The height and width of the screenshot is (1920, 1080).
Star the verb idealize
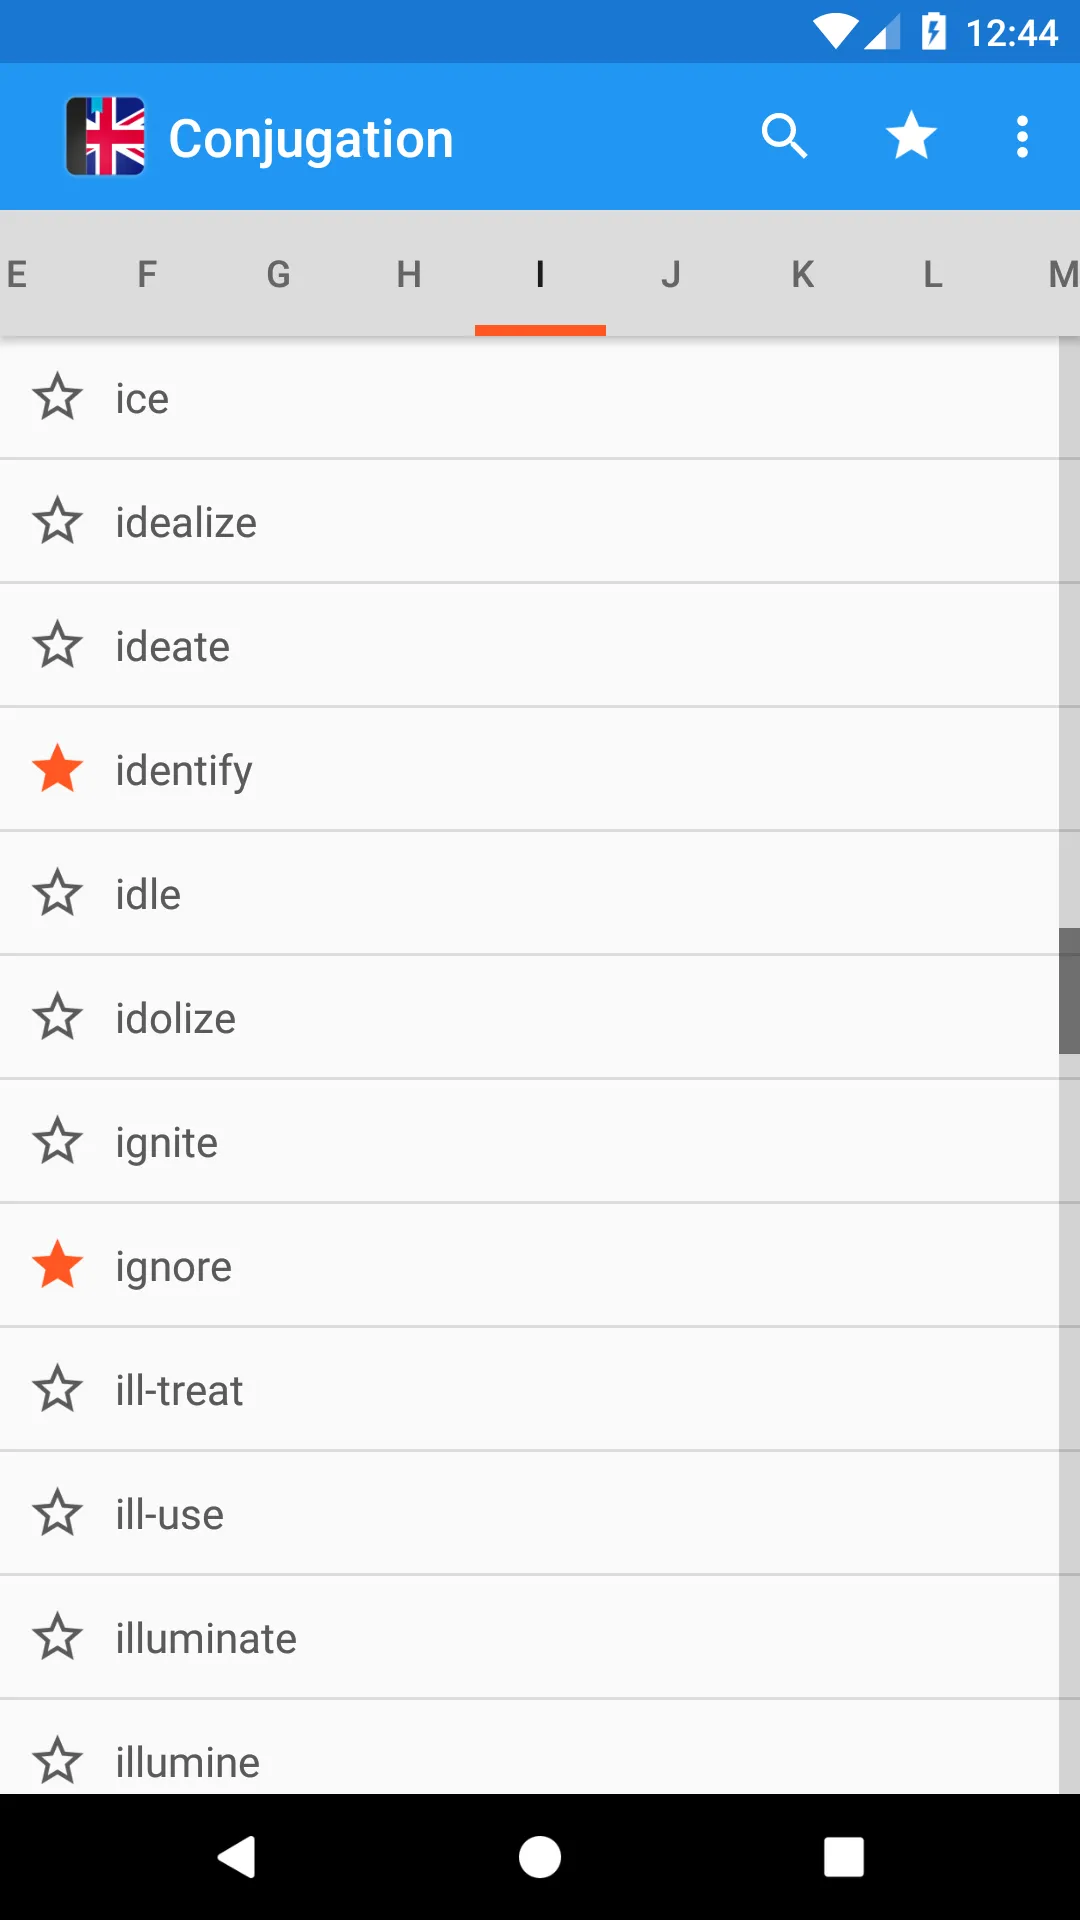(x=57, y=521)
